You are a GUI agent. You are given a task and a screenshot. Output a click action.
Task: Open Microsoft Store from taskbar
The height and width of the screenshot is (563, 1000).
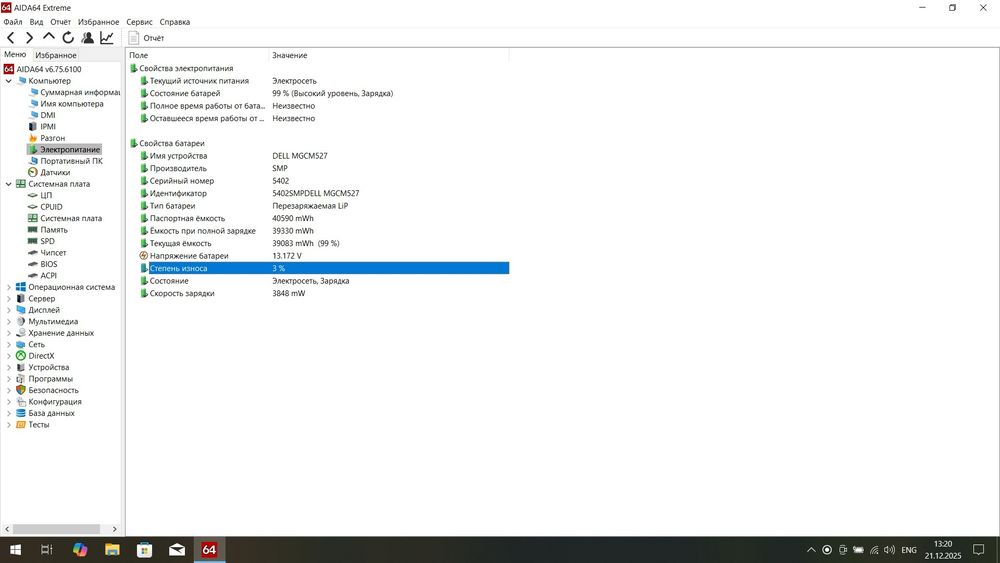[145, 550]
